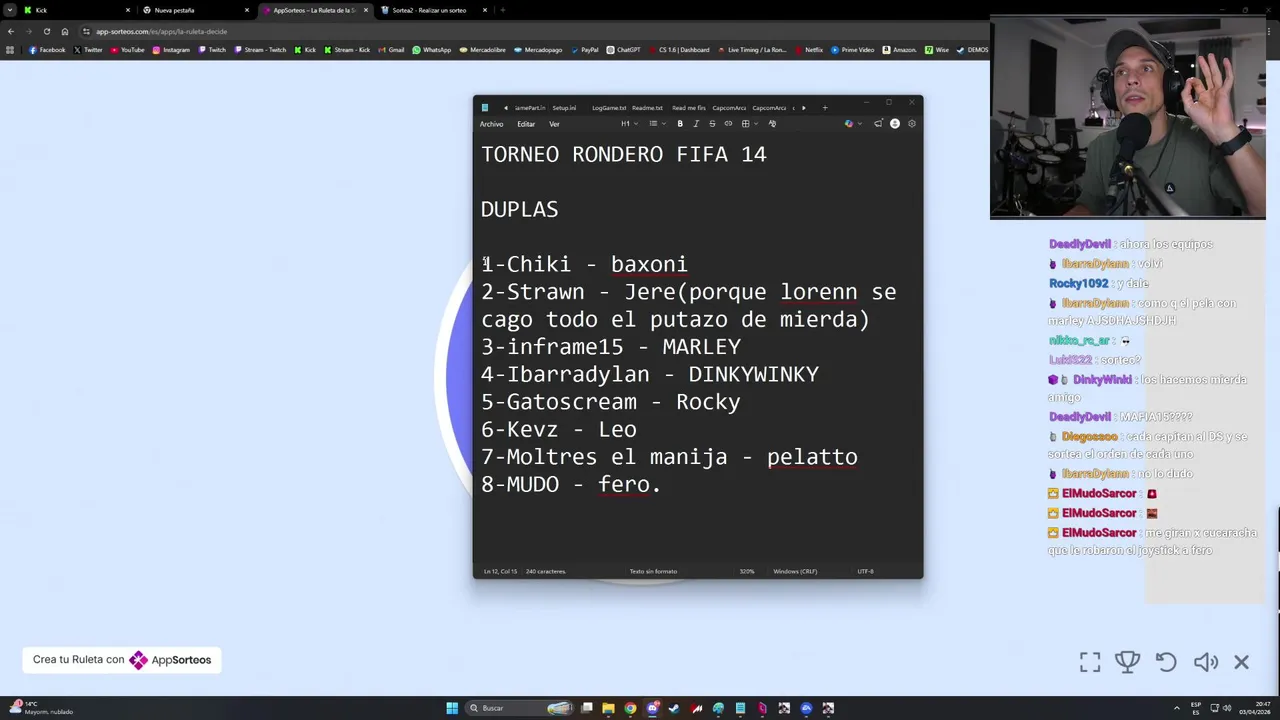Open Notepad settings gear
The image size is (1280, 720).
pyautogui.click(x=911, y=124)
